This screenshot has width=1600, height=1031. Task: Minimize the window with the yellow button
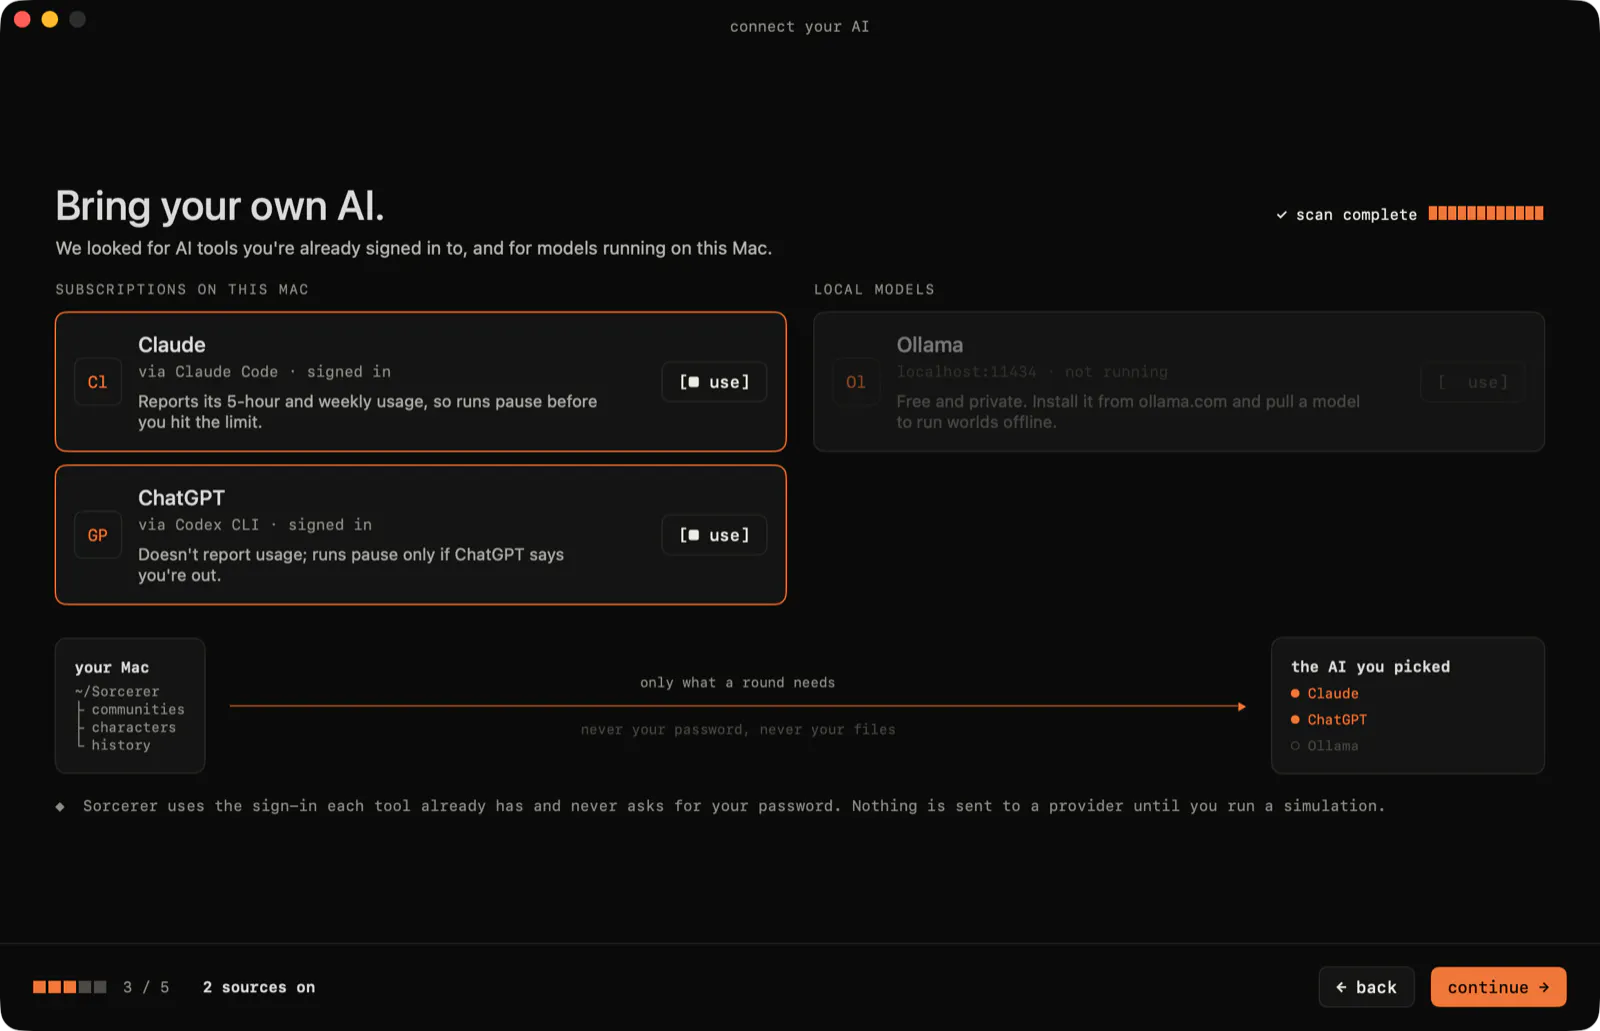[50, 19]
